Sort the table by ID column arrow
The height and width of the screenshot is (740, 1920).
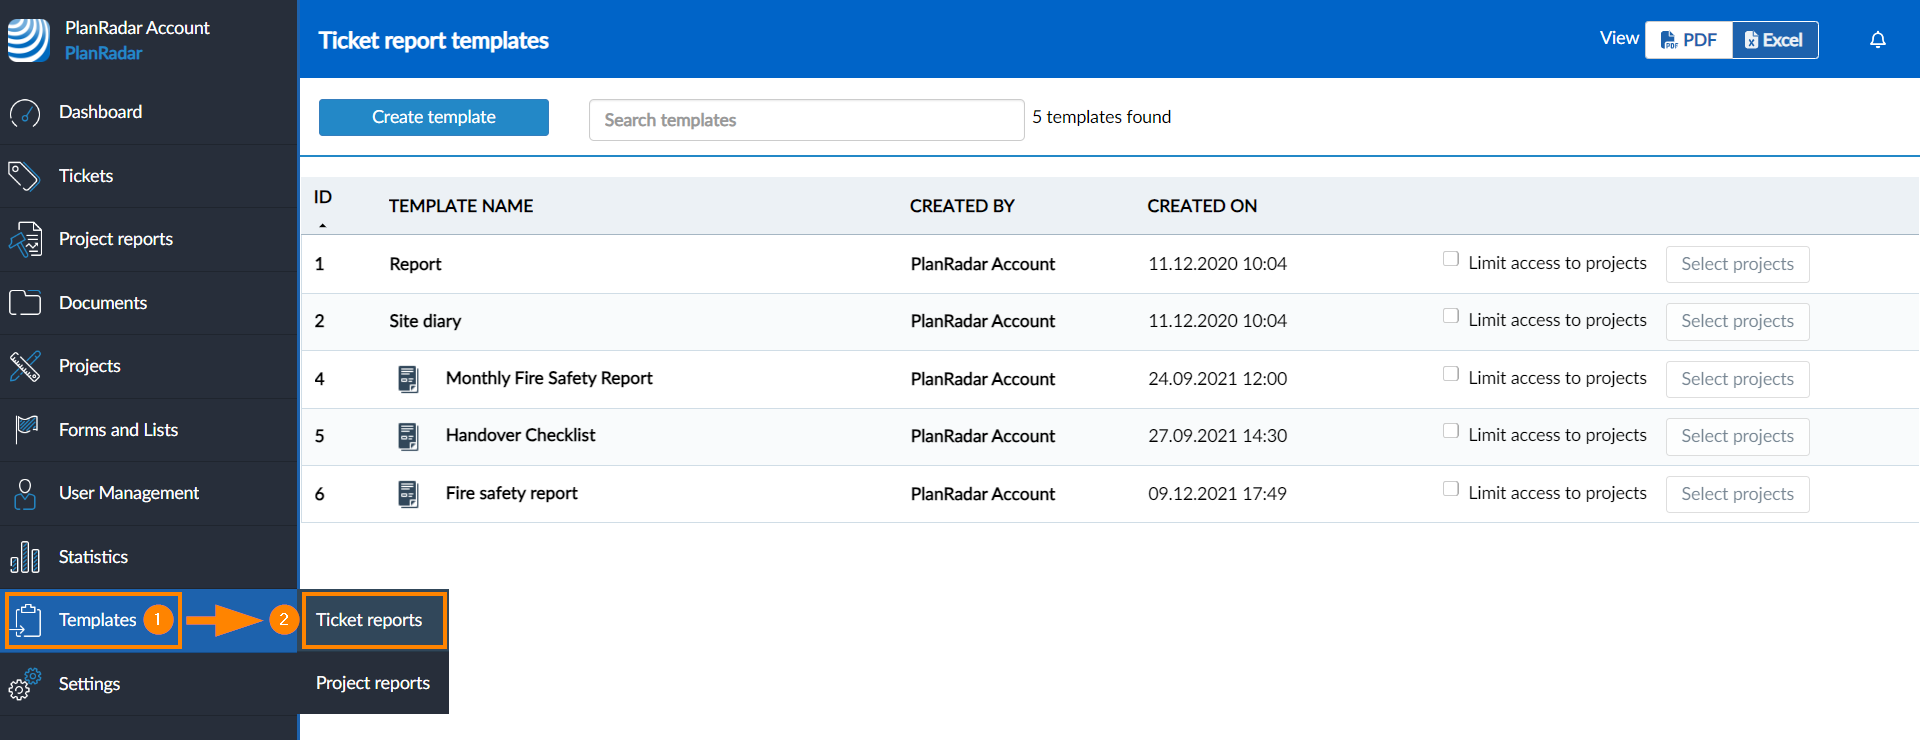[322, 225]
